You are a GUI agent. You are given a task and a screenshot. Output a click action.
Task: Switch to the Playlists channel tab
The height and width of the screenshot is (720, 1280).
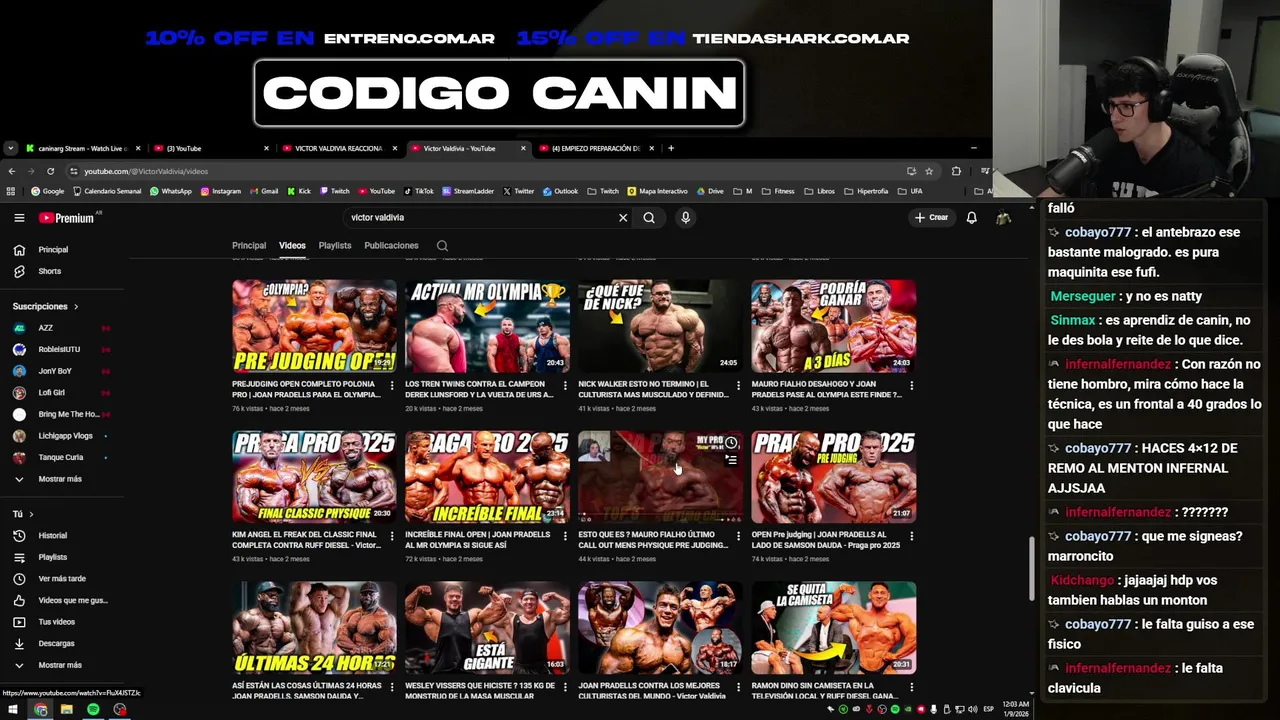[335, 245]
